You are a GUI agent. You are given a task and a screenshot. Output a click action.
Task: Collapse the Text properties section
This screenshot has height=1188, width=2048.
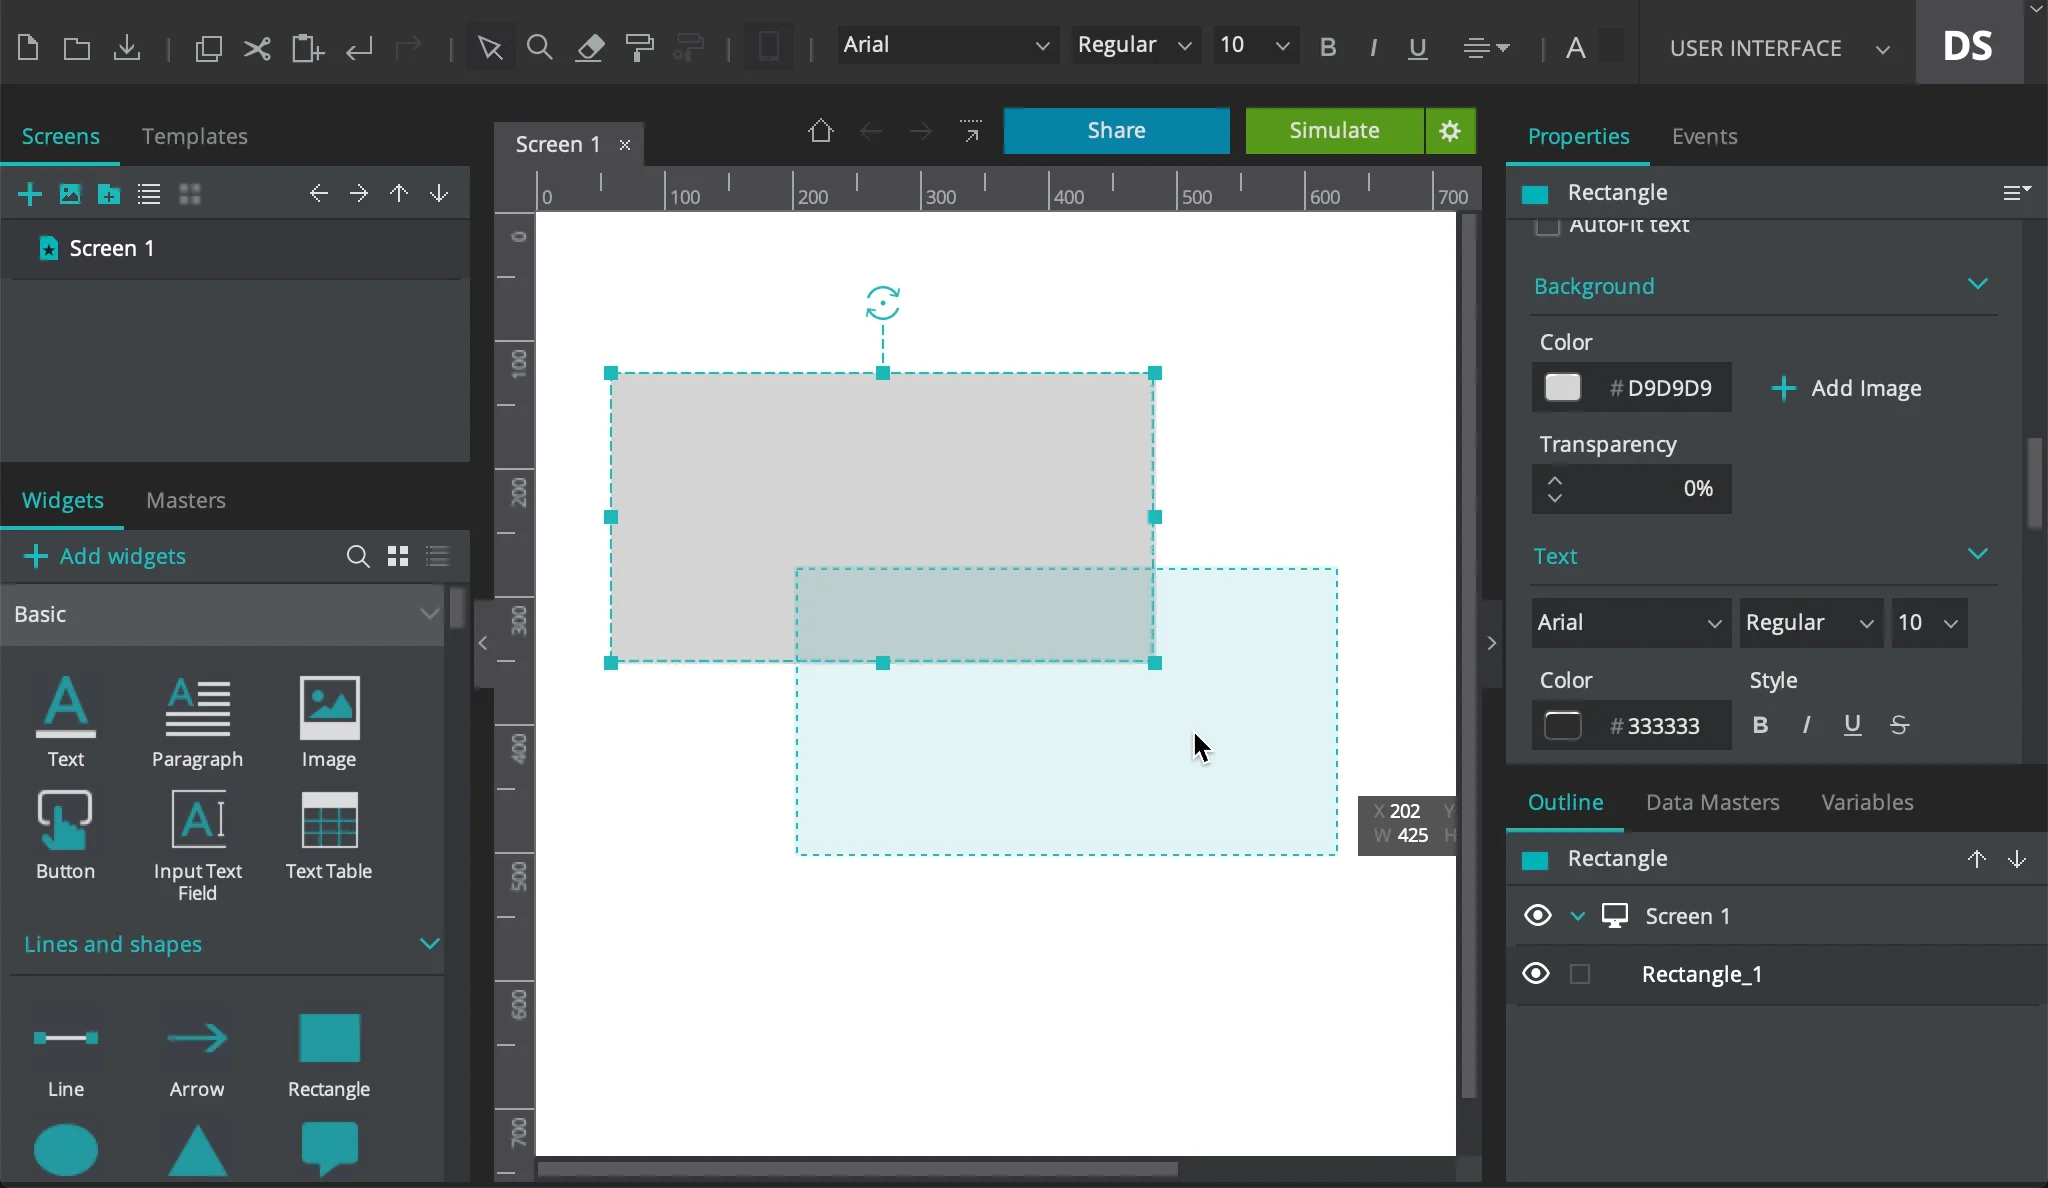coord(1977,555)
